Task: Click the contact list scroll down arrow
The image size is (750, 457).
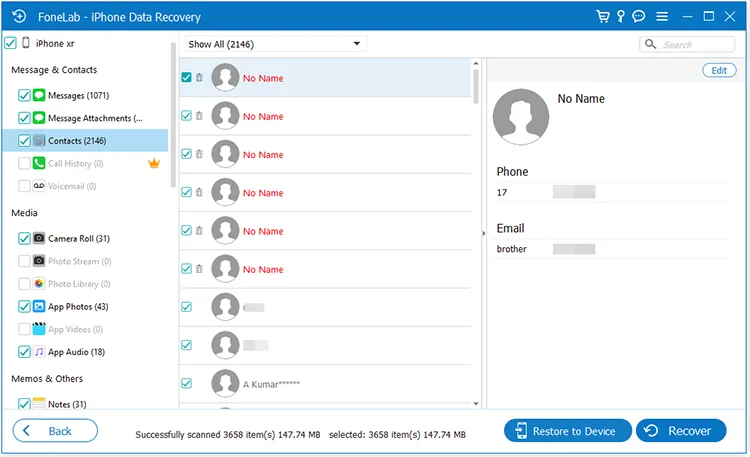Action: pos(475,404)
